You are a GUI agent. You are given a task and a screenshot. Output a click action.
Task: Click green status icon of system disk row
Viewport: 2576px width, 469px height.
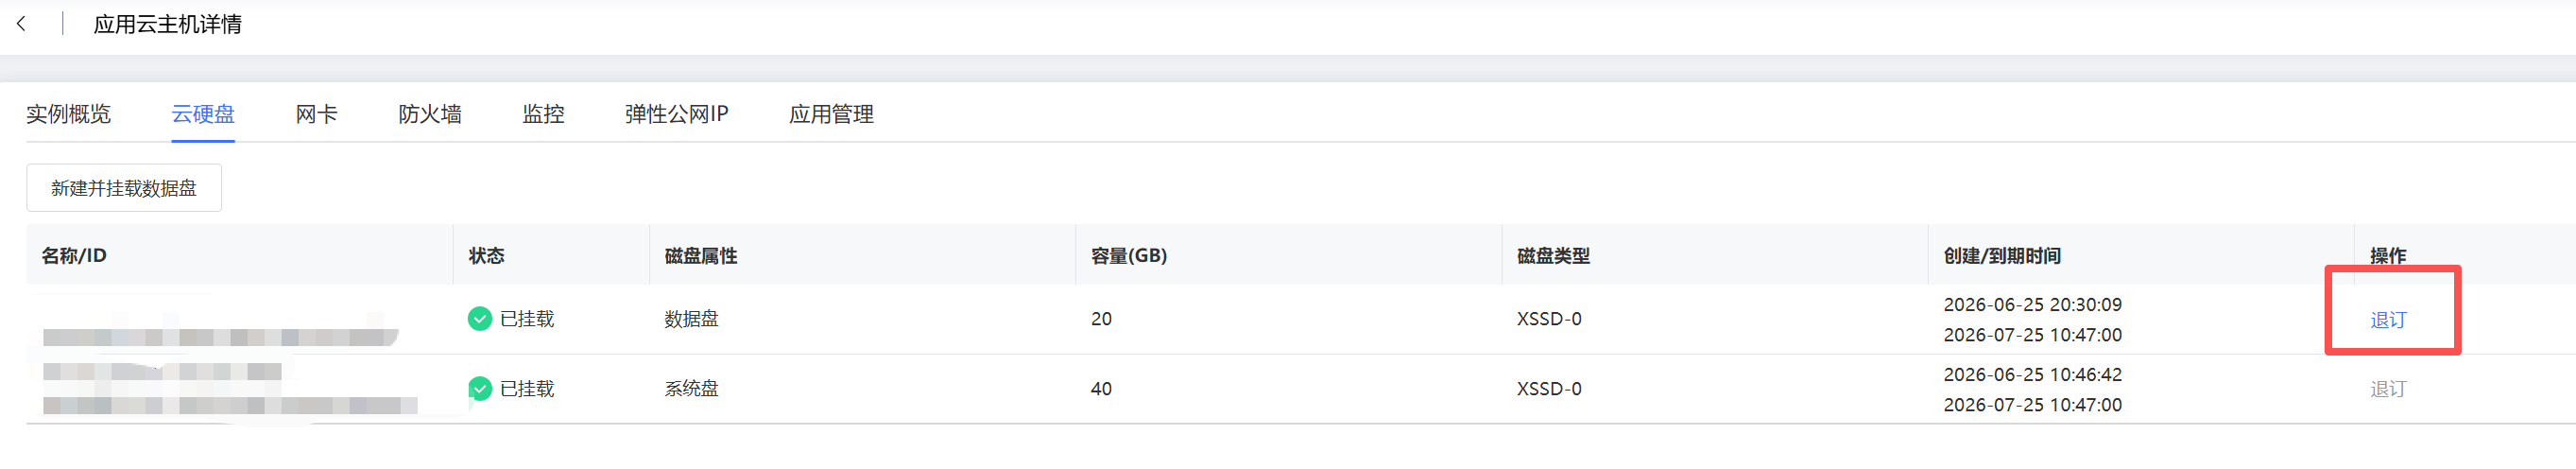pos(480,389)
